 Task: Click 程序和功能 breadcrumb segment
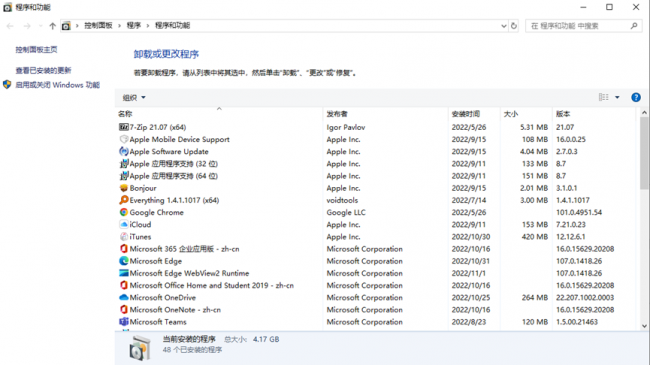(x=172, y=26)
